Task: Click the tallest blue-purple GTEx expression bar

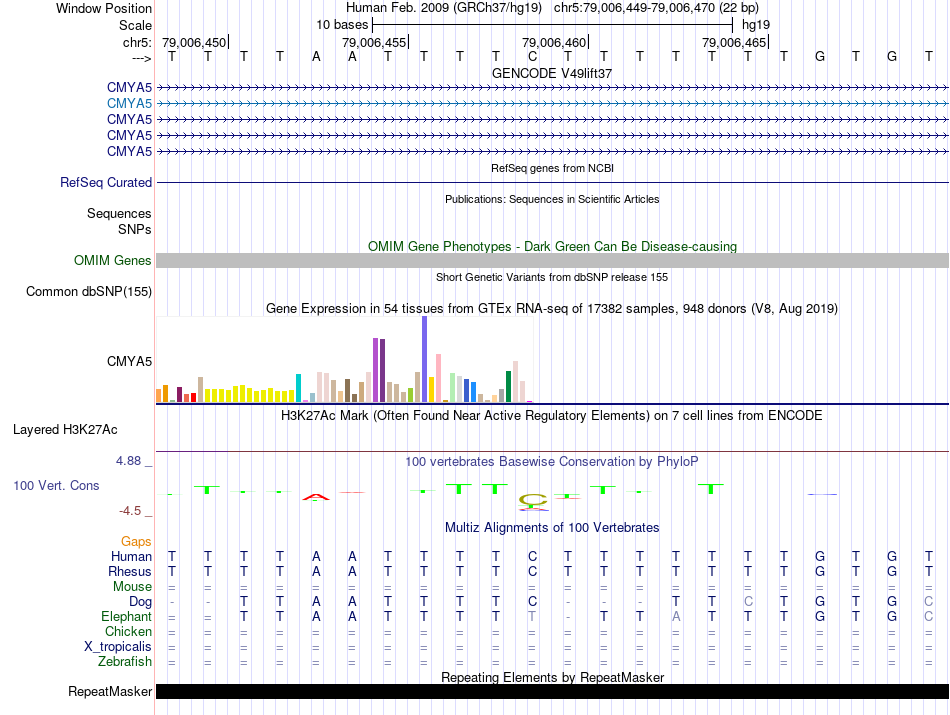Action: tap(424, 358)
